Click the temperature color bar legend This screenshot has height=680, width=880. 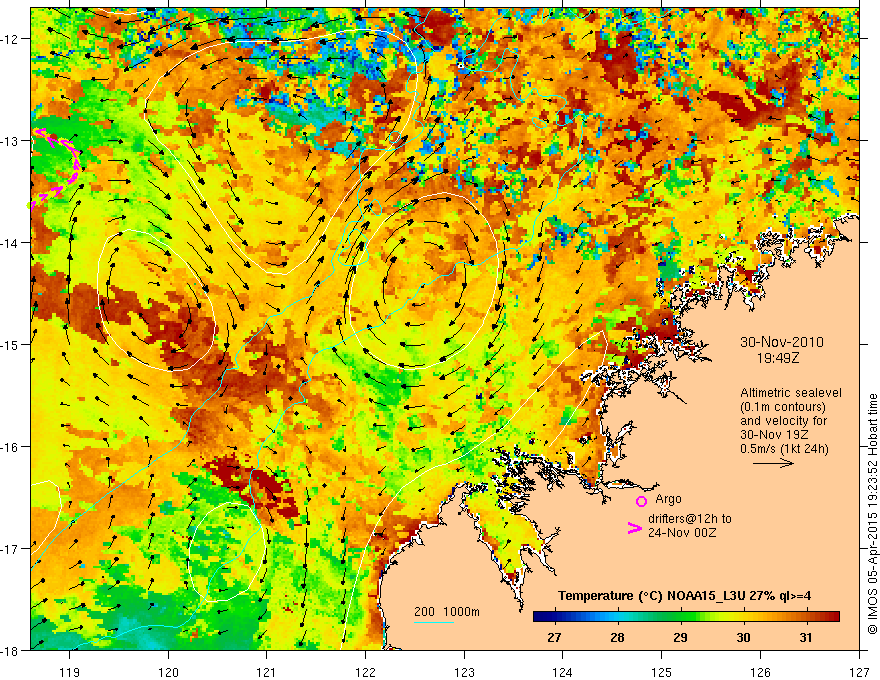(x=686, y=617)
